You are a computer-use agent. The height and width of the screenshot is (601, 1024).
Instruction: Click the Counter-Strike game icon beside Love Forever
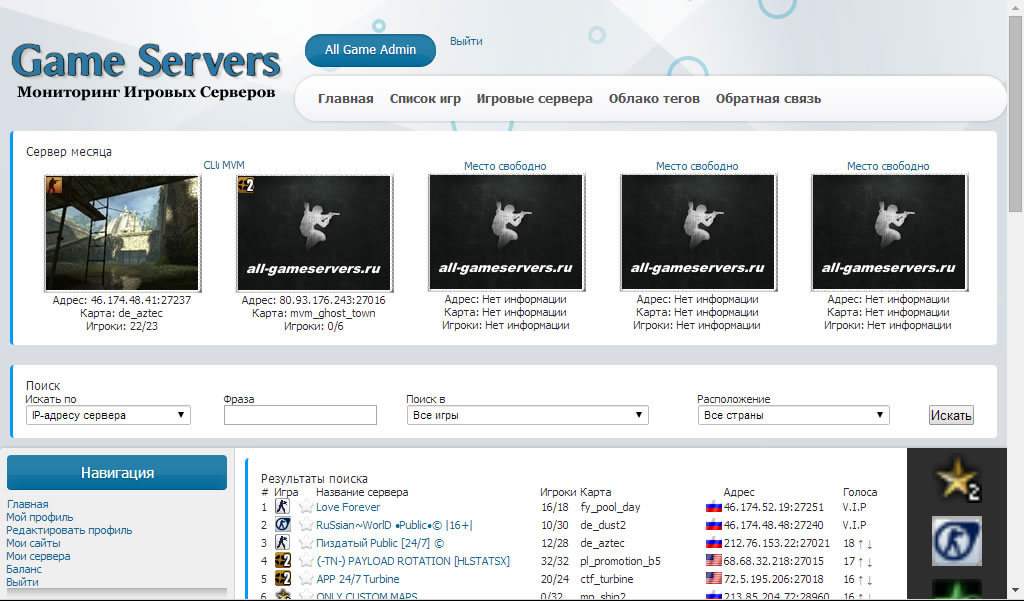coord(282,506)
